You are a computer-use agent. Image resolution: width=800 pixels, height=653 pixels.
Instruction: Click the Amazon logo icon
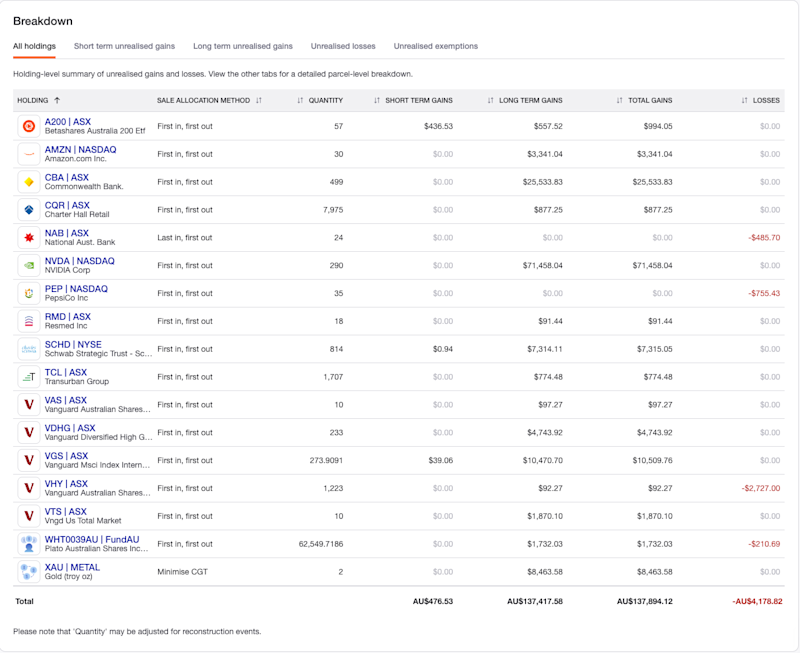29,154
